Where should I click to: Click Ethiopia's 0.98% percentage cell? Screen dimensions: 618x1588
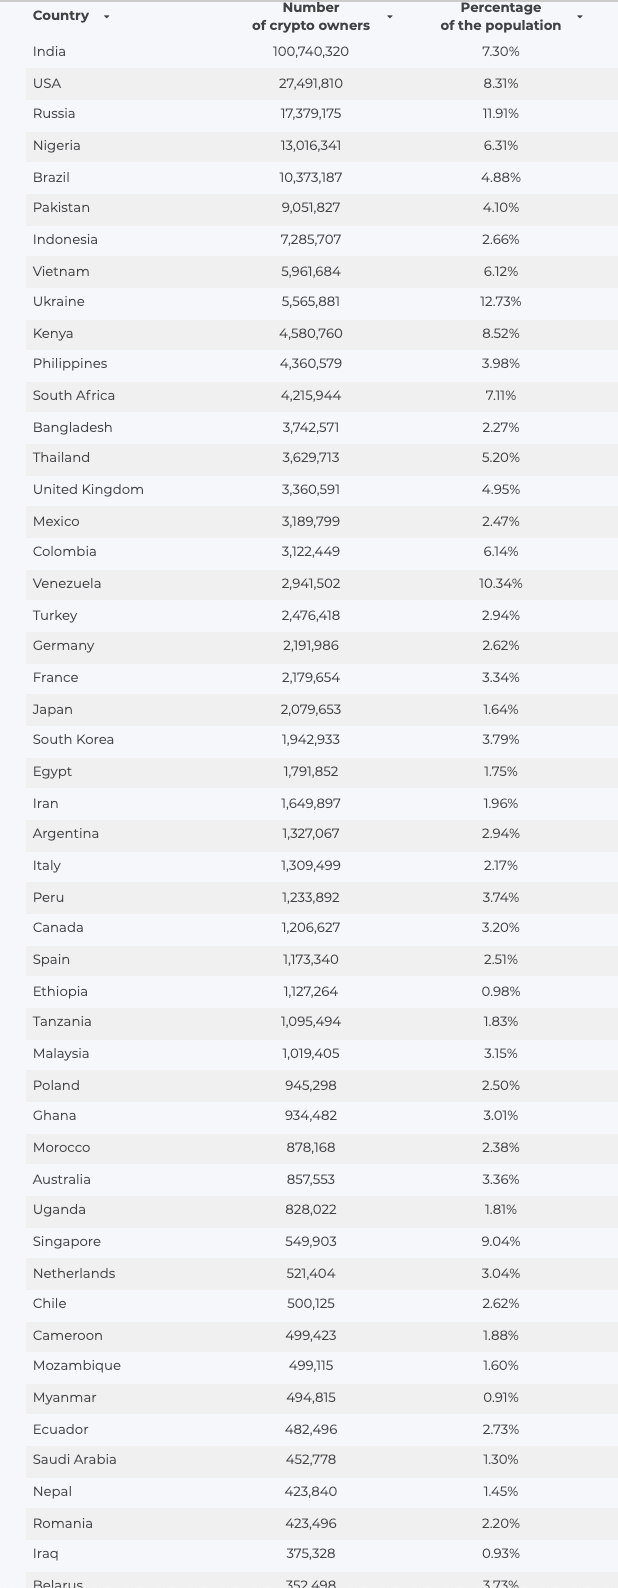[501, 991]
